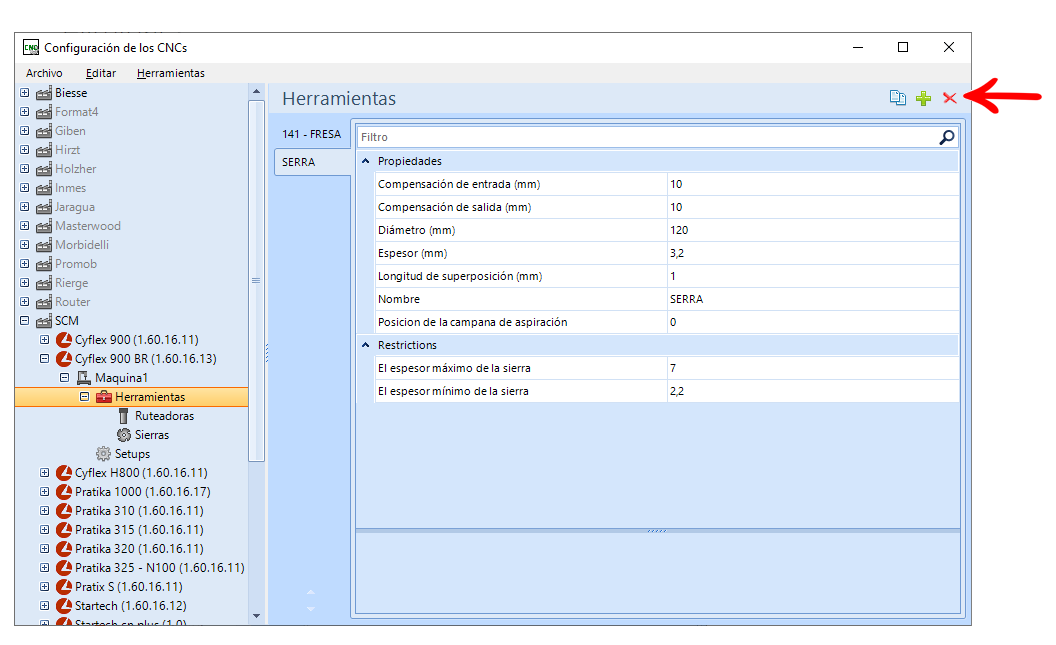Select the Sierras saw blade icon
This screenshot has height=645, width=1056.
pos(124,435)
